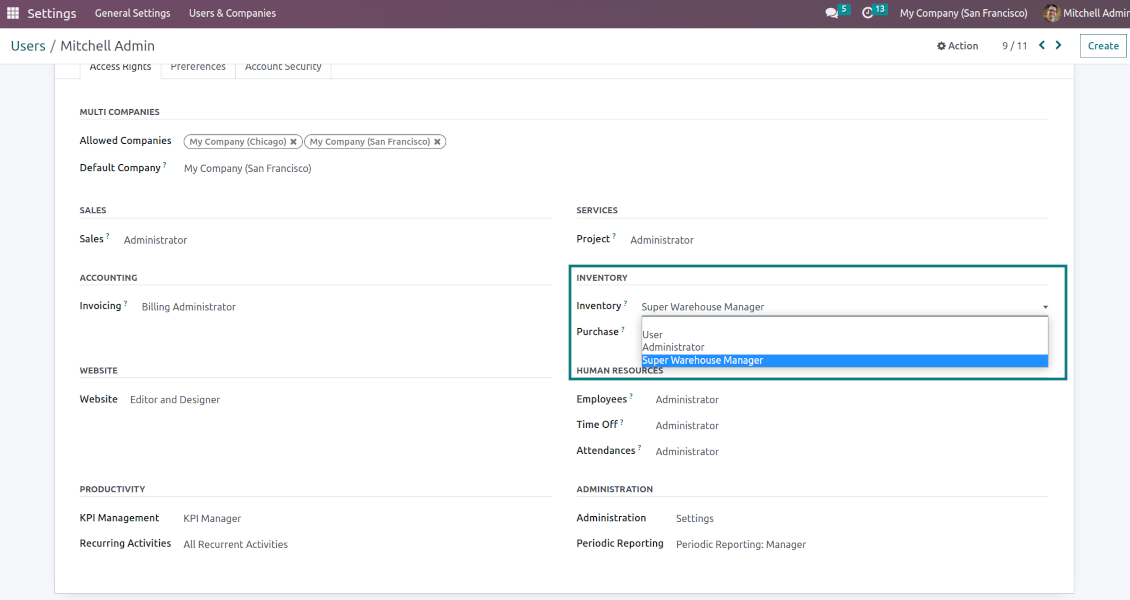Open the conversations chat icon
The image size is (1130, 600).
(x=831, y=14)
